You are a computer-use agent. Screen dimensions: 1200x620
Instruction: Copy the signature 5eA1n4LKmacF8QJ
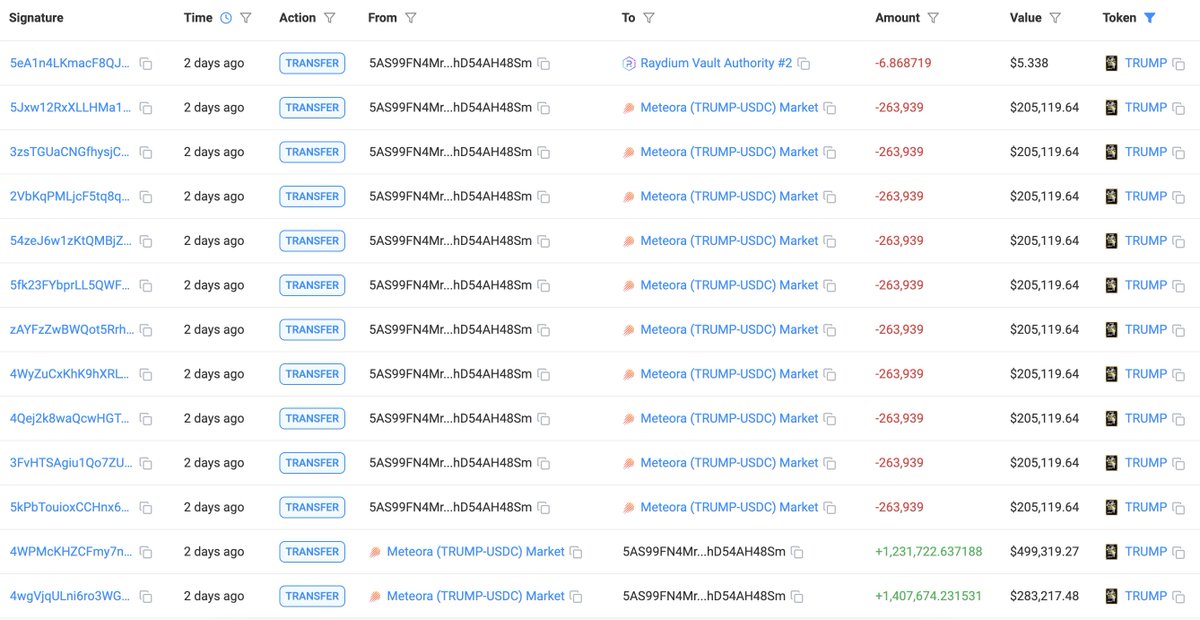[146, 62]
